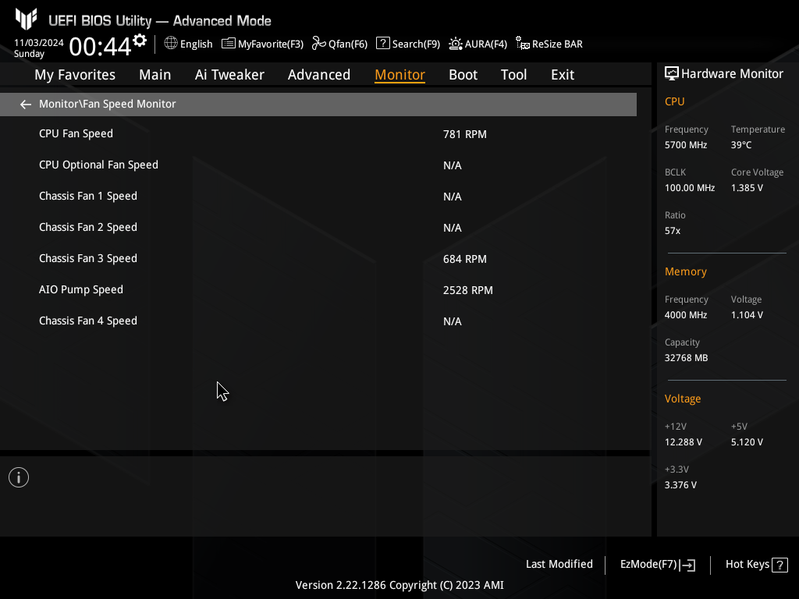This screenshot has height=599, width=799.
Task: Open Last Modified settings list
Action: pyautogui.click(x=559, y=564)
